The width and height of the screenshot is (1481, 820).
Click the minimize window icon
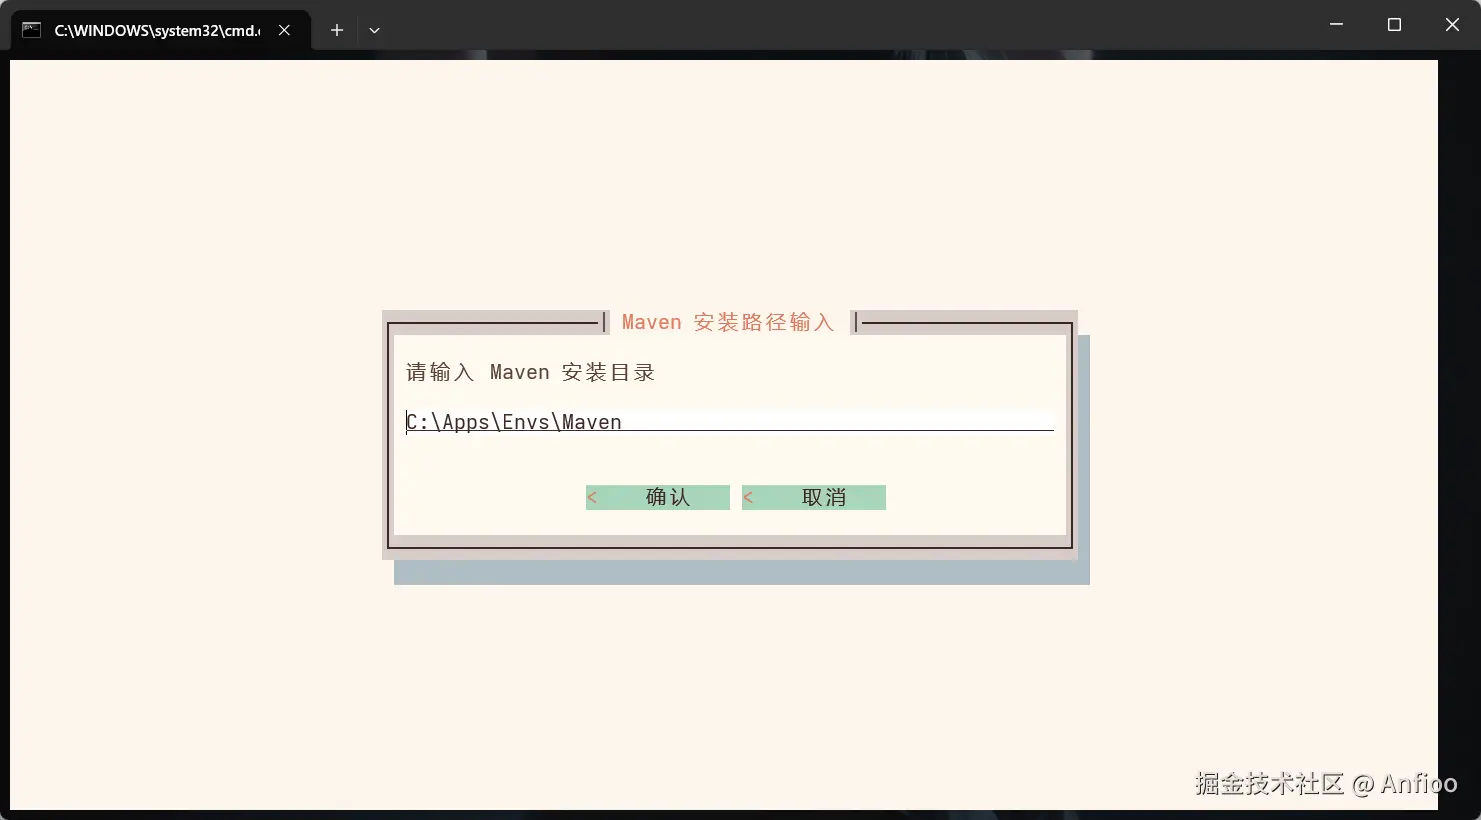1336,24
